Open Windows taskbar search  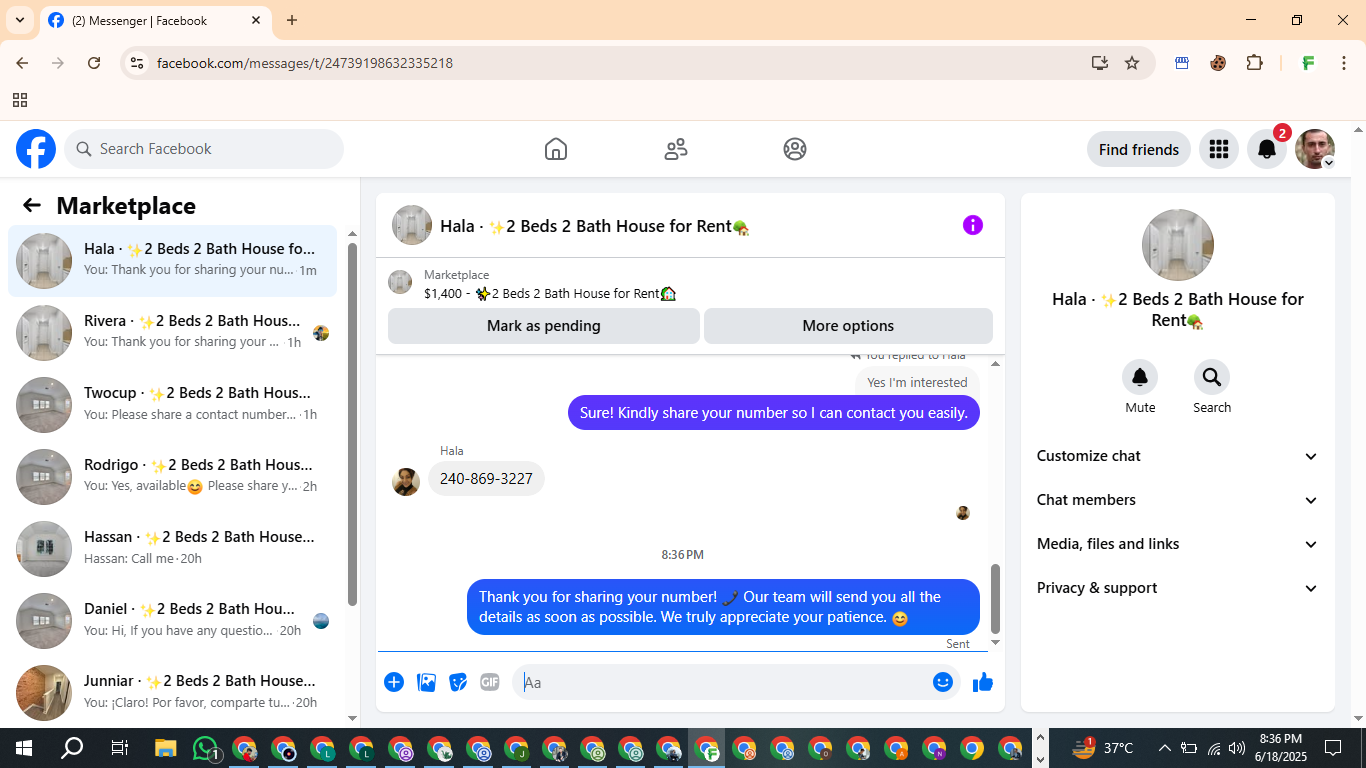72,748
